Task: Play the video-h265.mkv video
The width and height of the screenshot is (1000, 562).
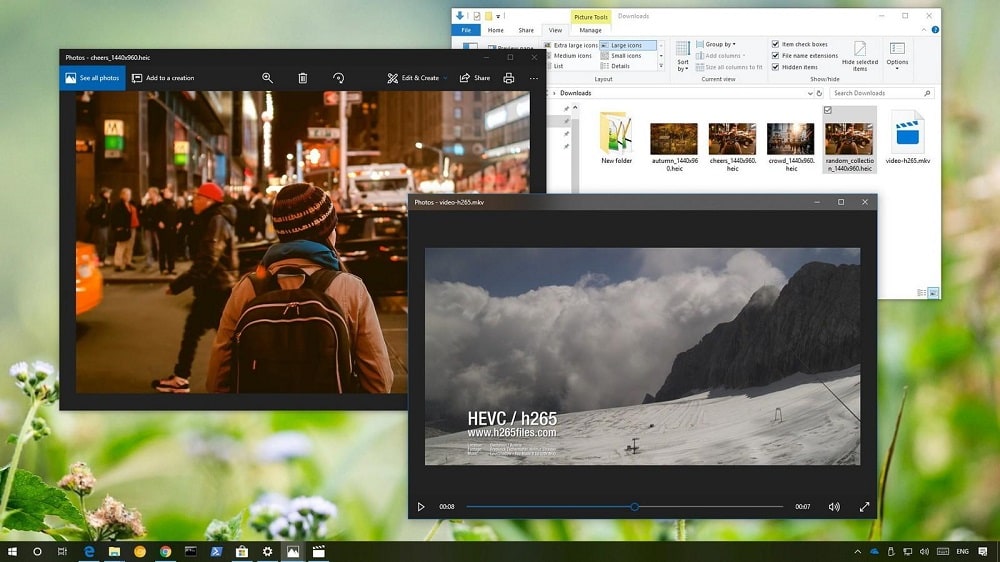Action: pyautogui.click(x=421, y=507)
